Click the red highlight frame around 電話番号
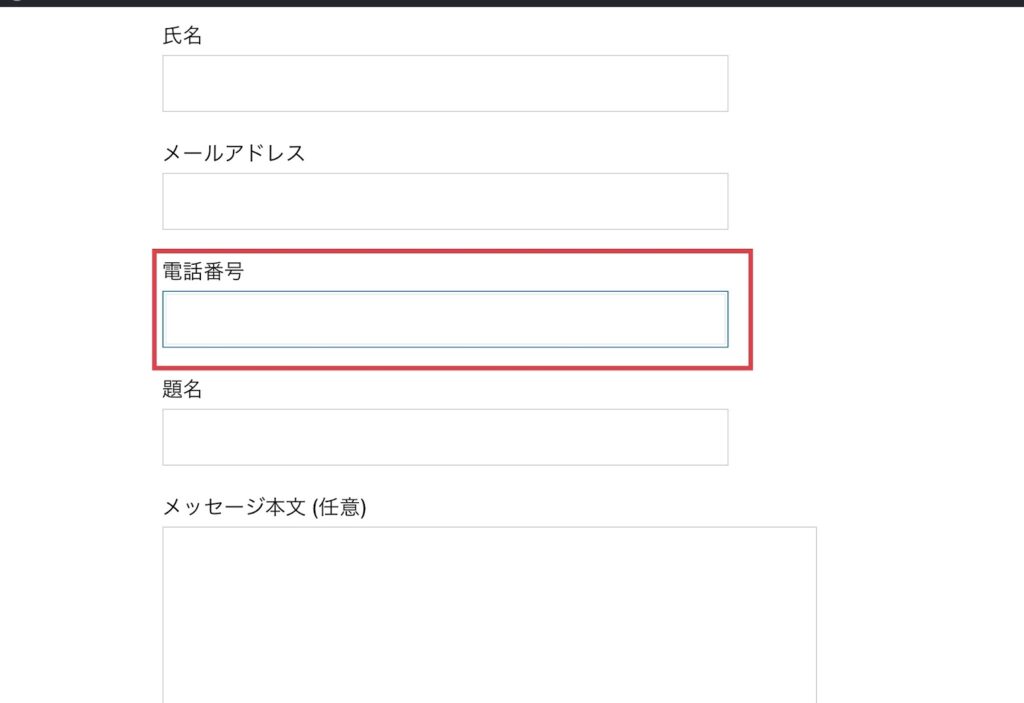Image resolution: width=1024 pixels, height=703 pixels. (x=751, y=310)
